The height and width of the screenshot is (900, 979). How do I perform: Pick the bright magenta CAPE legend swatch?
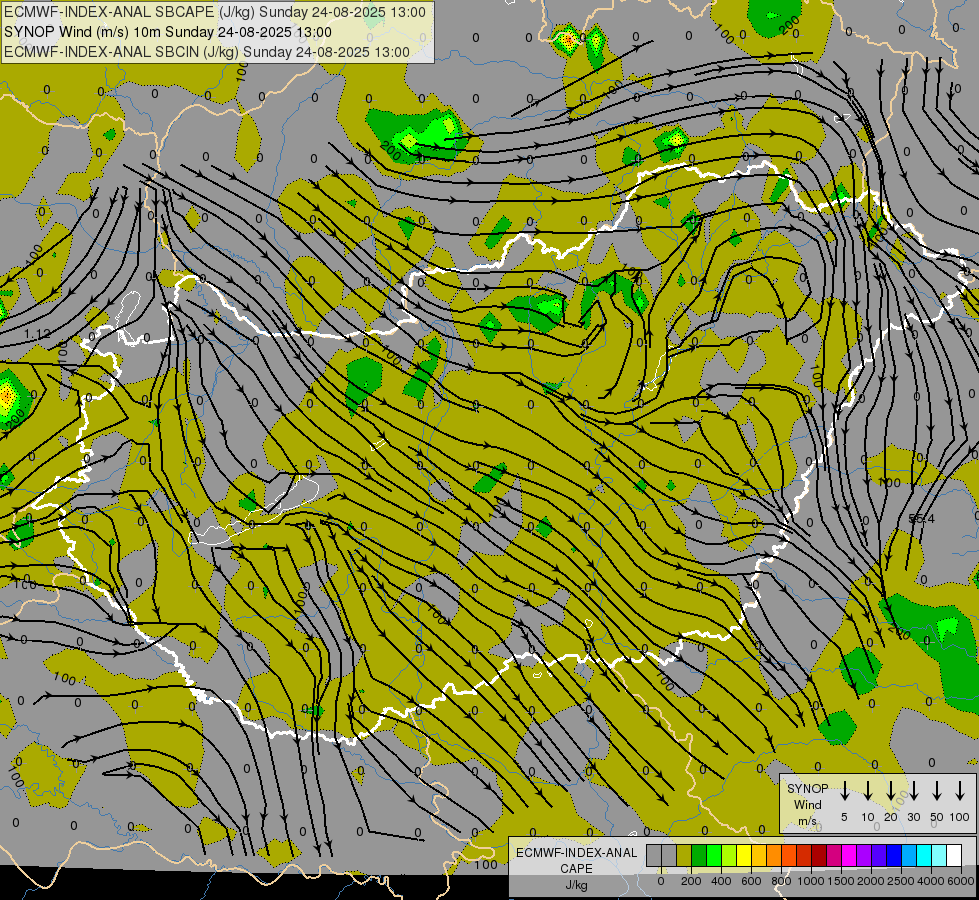[x=849, y=855]
